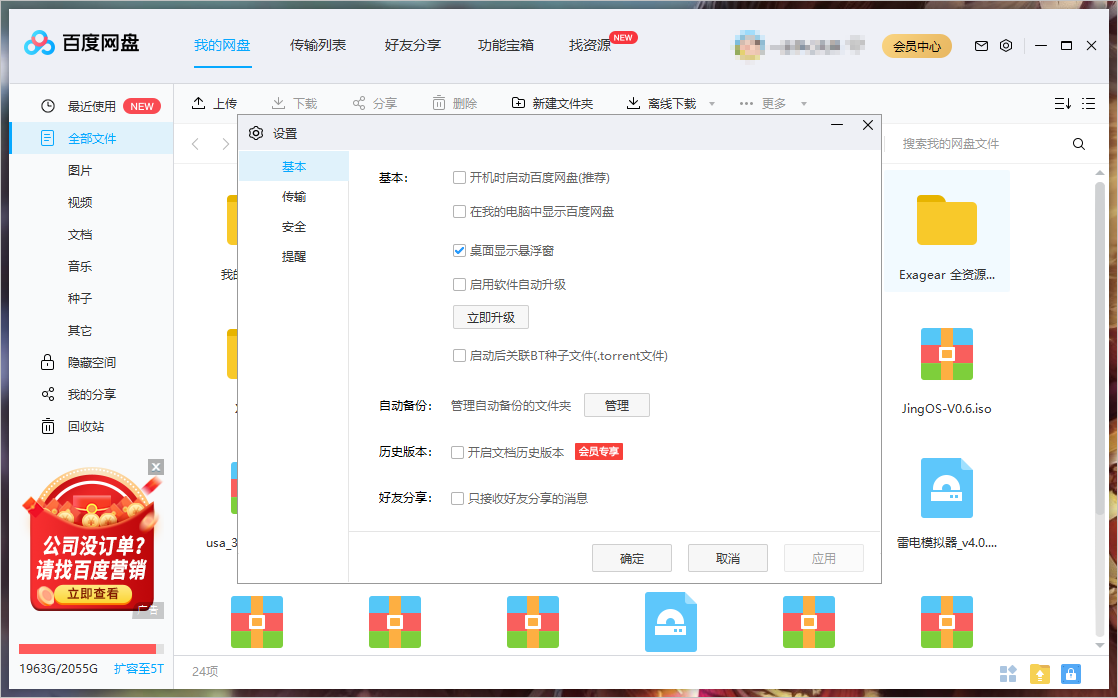Viewport: 1118px width, 698px height.
Task: Tick 启动后关联BT种子文件 checkbox
Action: [x=459, y=355]
